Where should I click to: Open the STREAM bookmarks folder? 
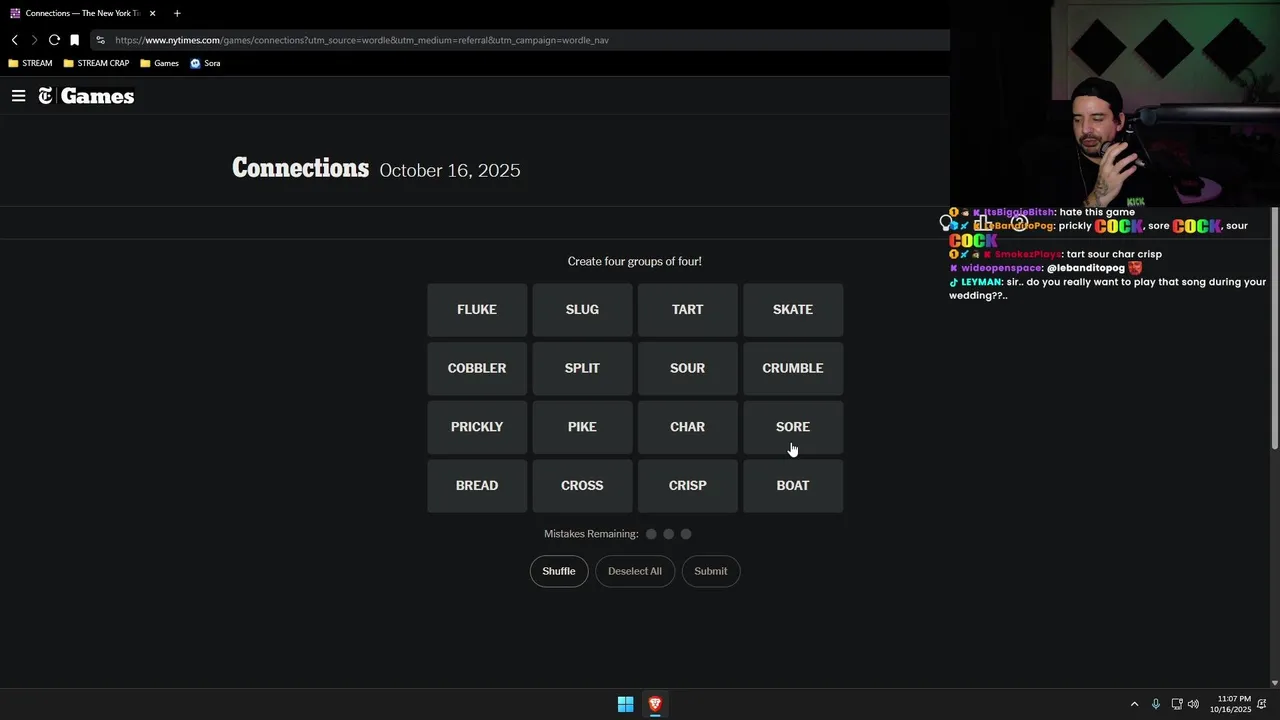pyautogui.click(x=30, y=63)
